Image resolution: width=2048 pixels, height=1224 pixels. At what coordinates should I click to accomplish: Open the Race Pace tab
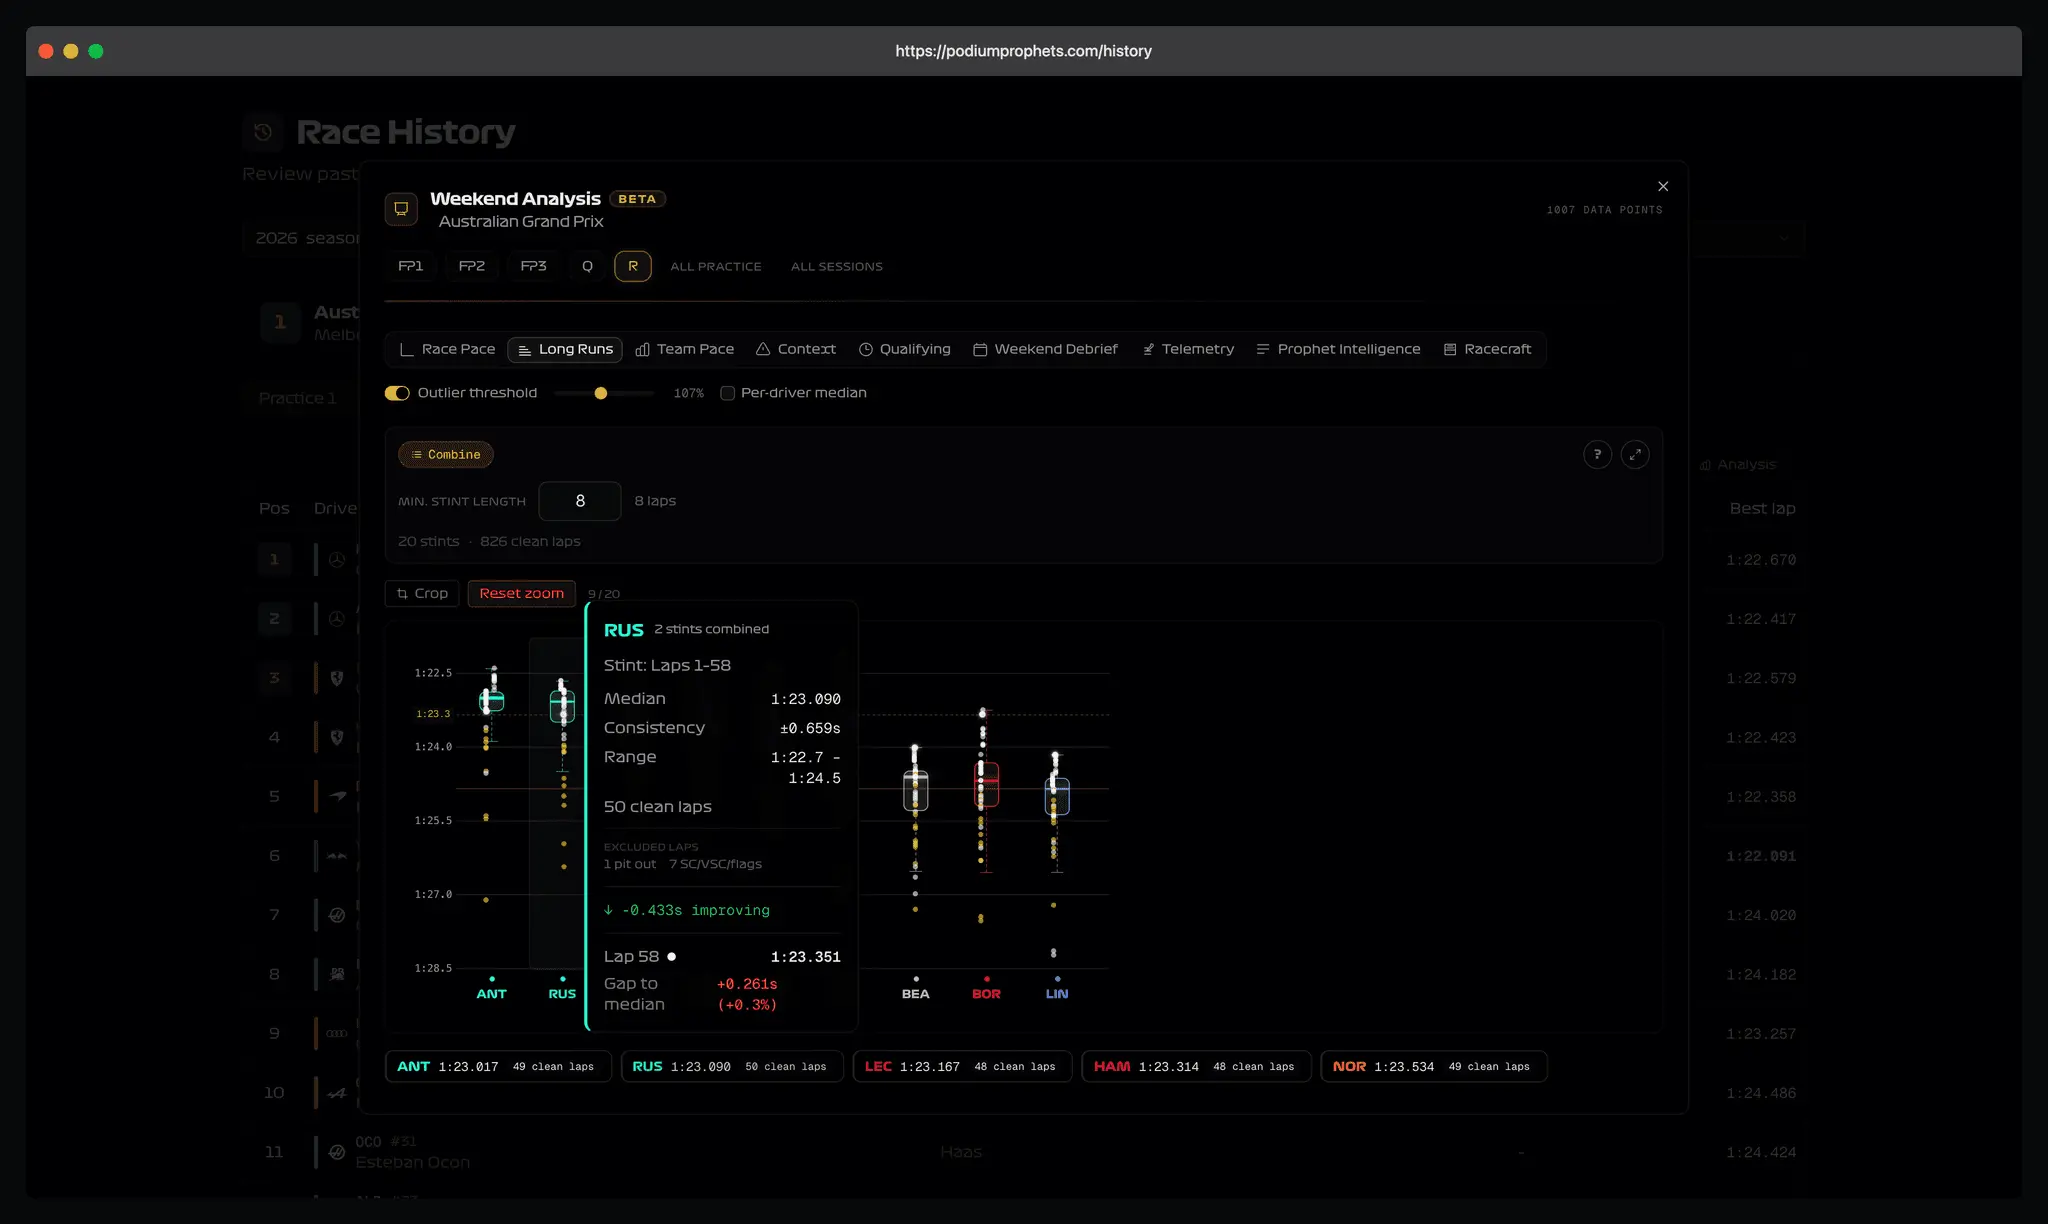click(x=447, y=349)
